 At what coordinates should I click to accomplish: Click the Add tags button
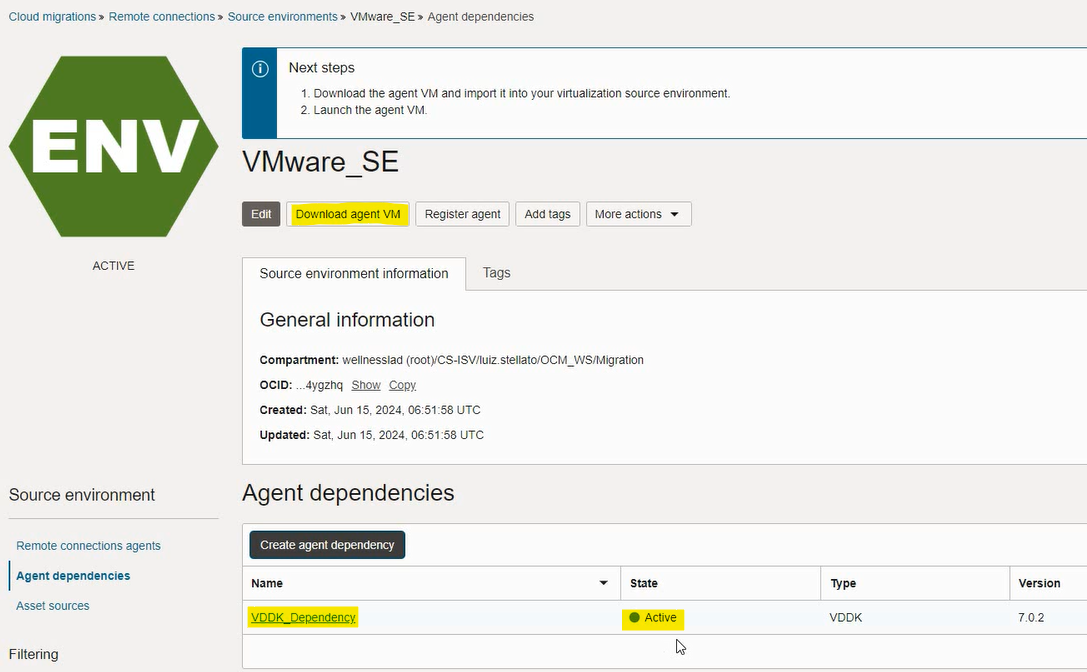click(x=547, y=214)
